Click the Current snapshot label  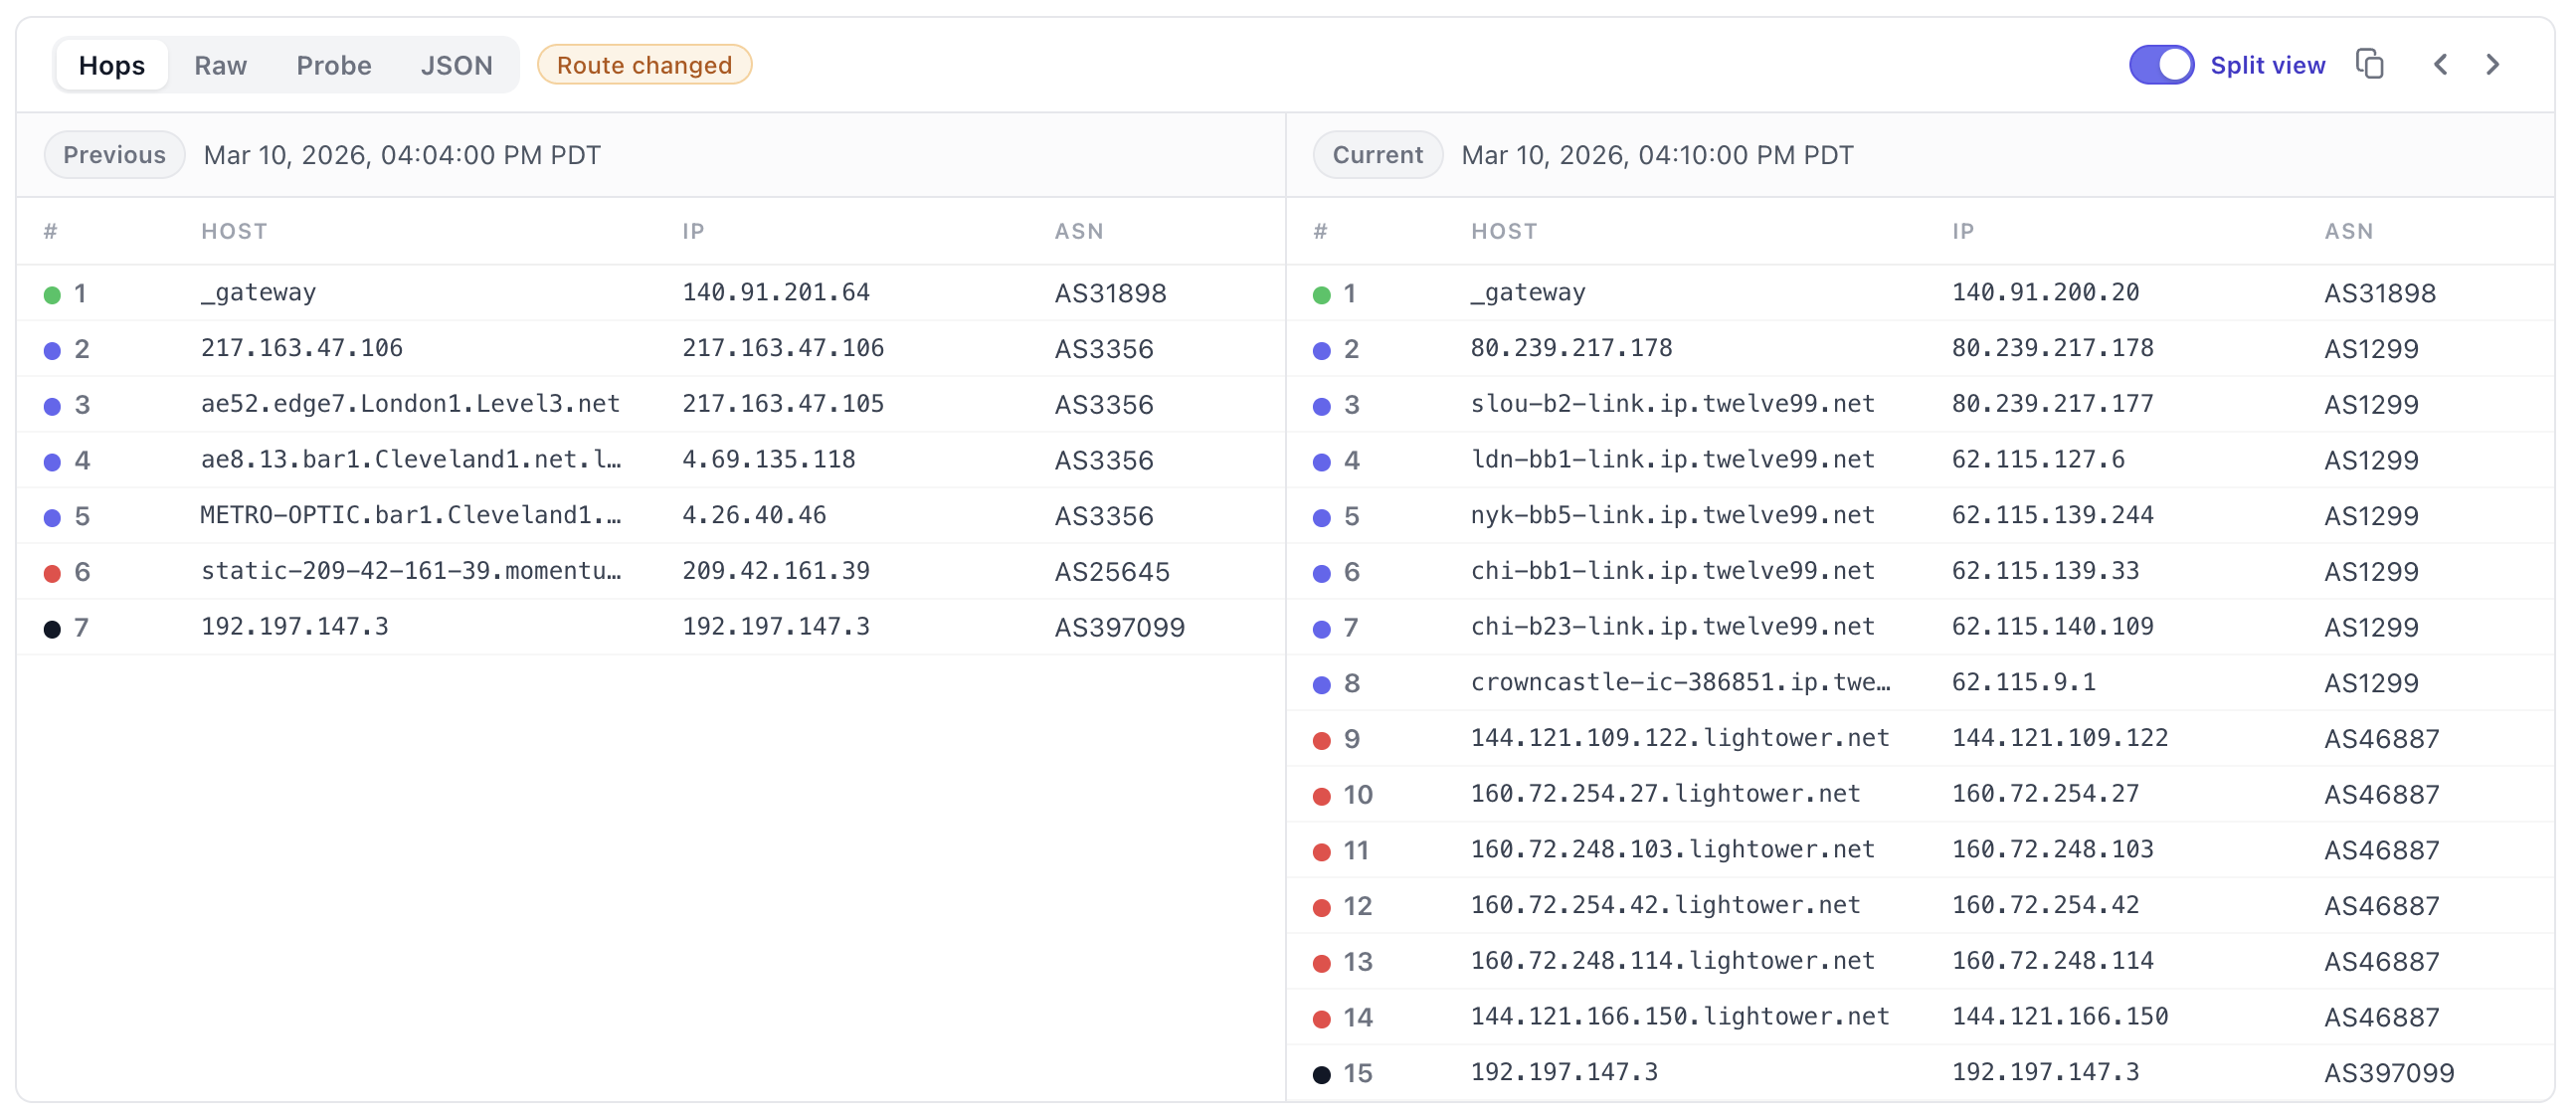tap(1377, 155)
